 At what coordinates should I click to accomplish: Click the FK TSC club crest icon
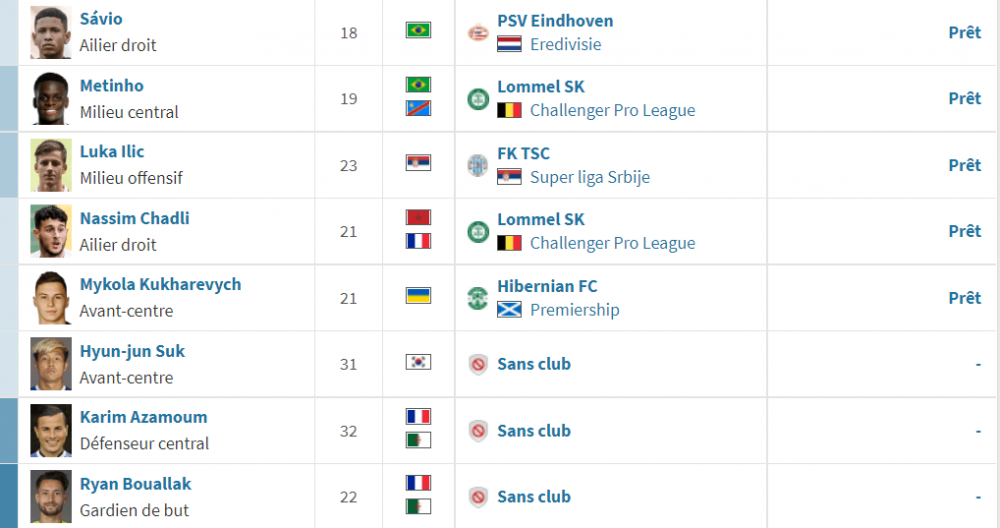pyautogui.click(x=478, y=165)
